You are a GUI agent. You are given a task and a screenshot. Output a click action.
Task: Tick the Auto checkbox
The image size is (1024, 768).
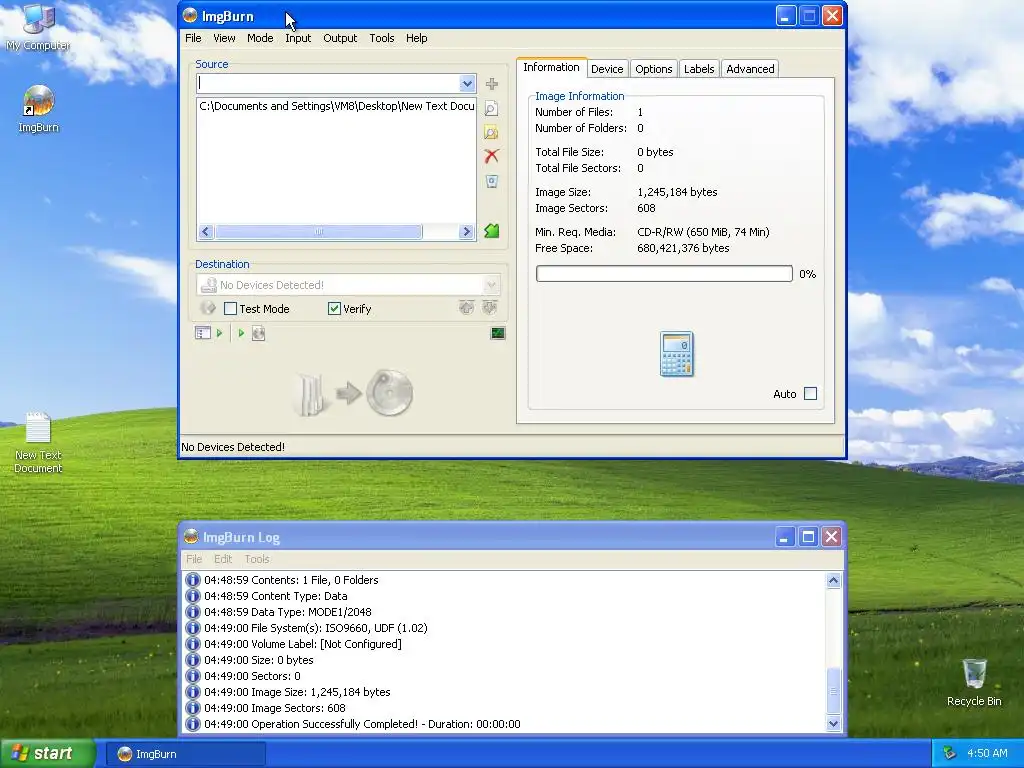(x=810, y=394)
